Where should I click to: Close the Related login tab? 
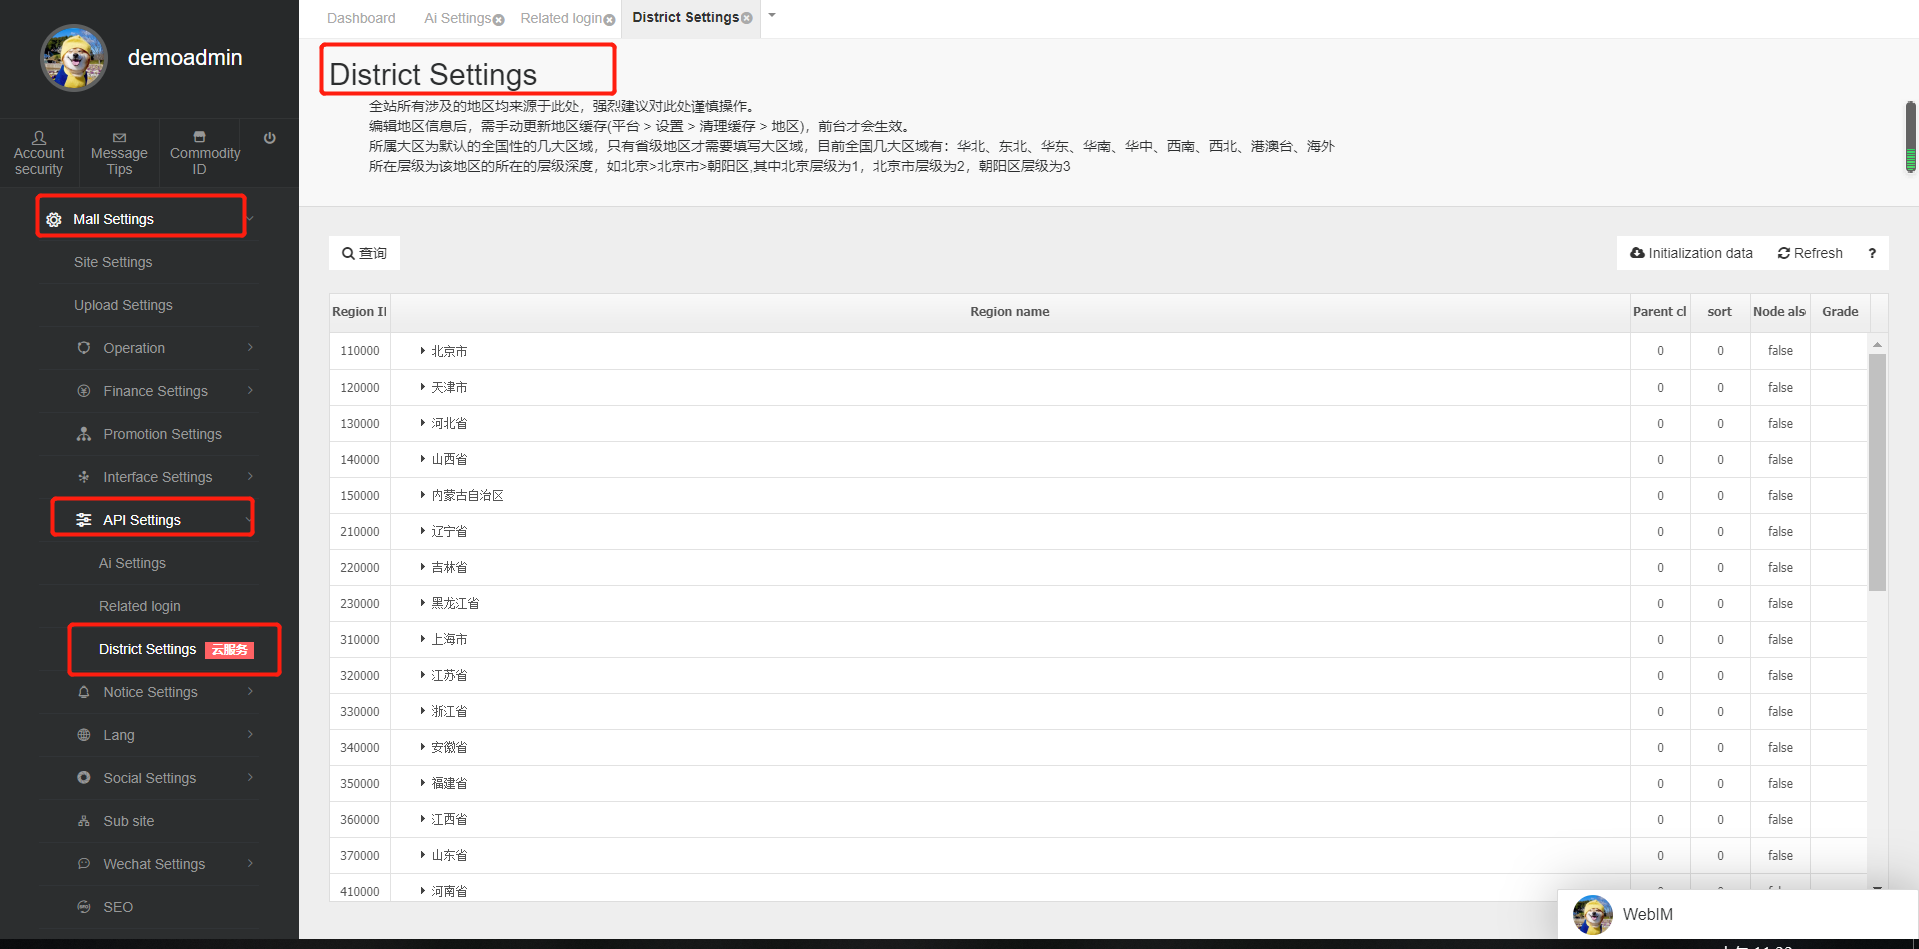610,20
